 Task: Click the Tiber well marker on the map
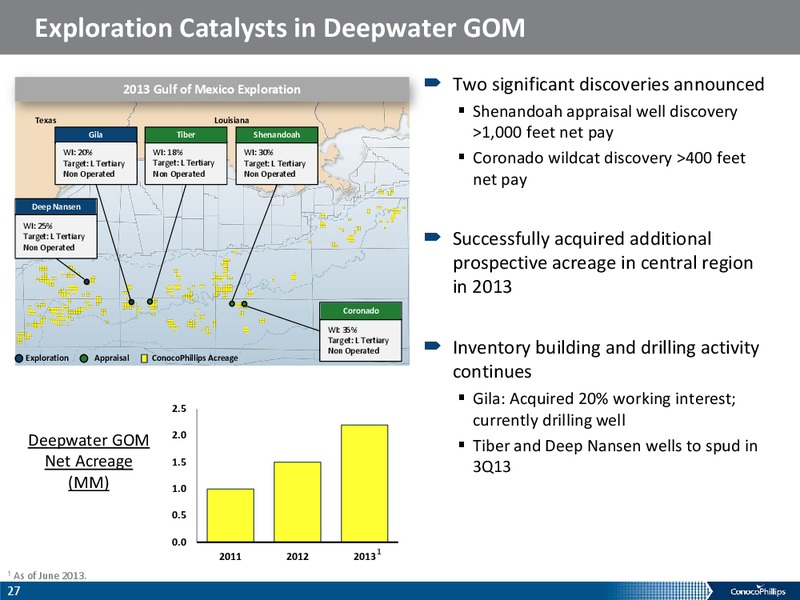point(150,302)
